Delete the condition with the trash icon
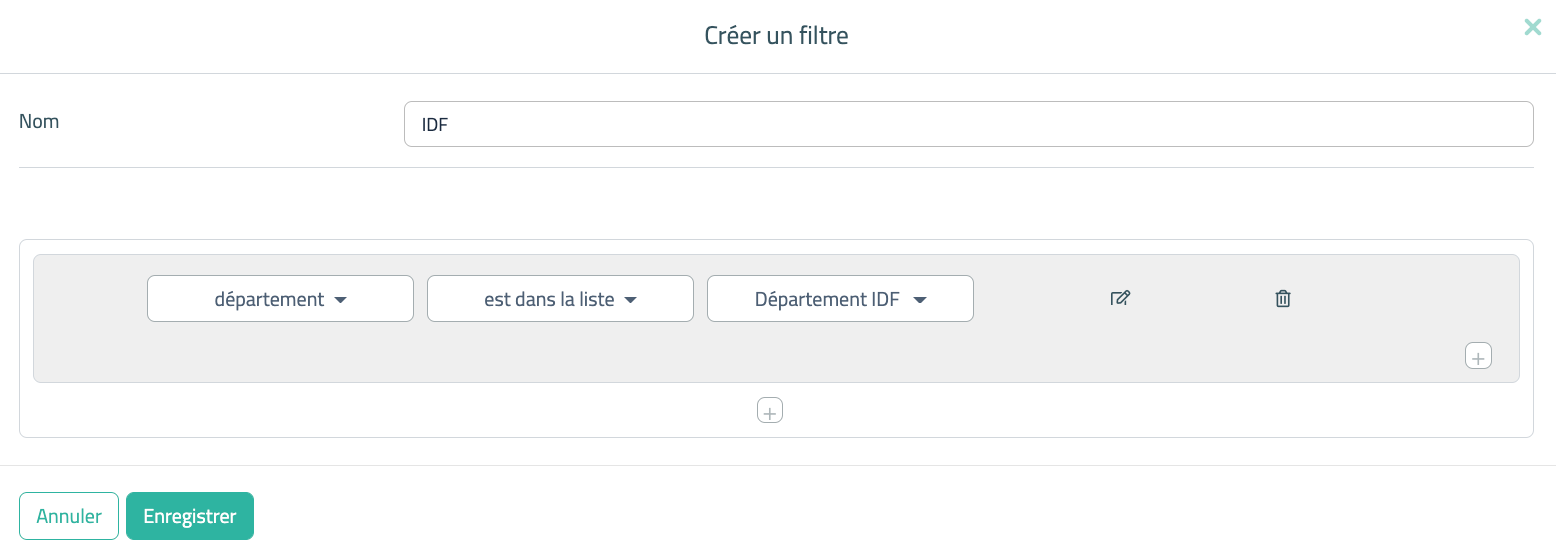The image size is (1556, 560). 1283,298
